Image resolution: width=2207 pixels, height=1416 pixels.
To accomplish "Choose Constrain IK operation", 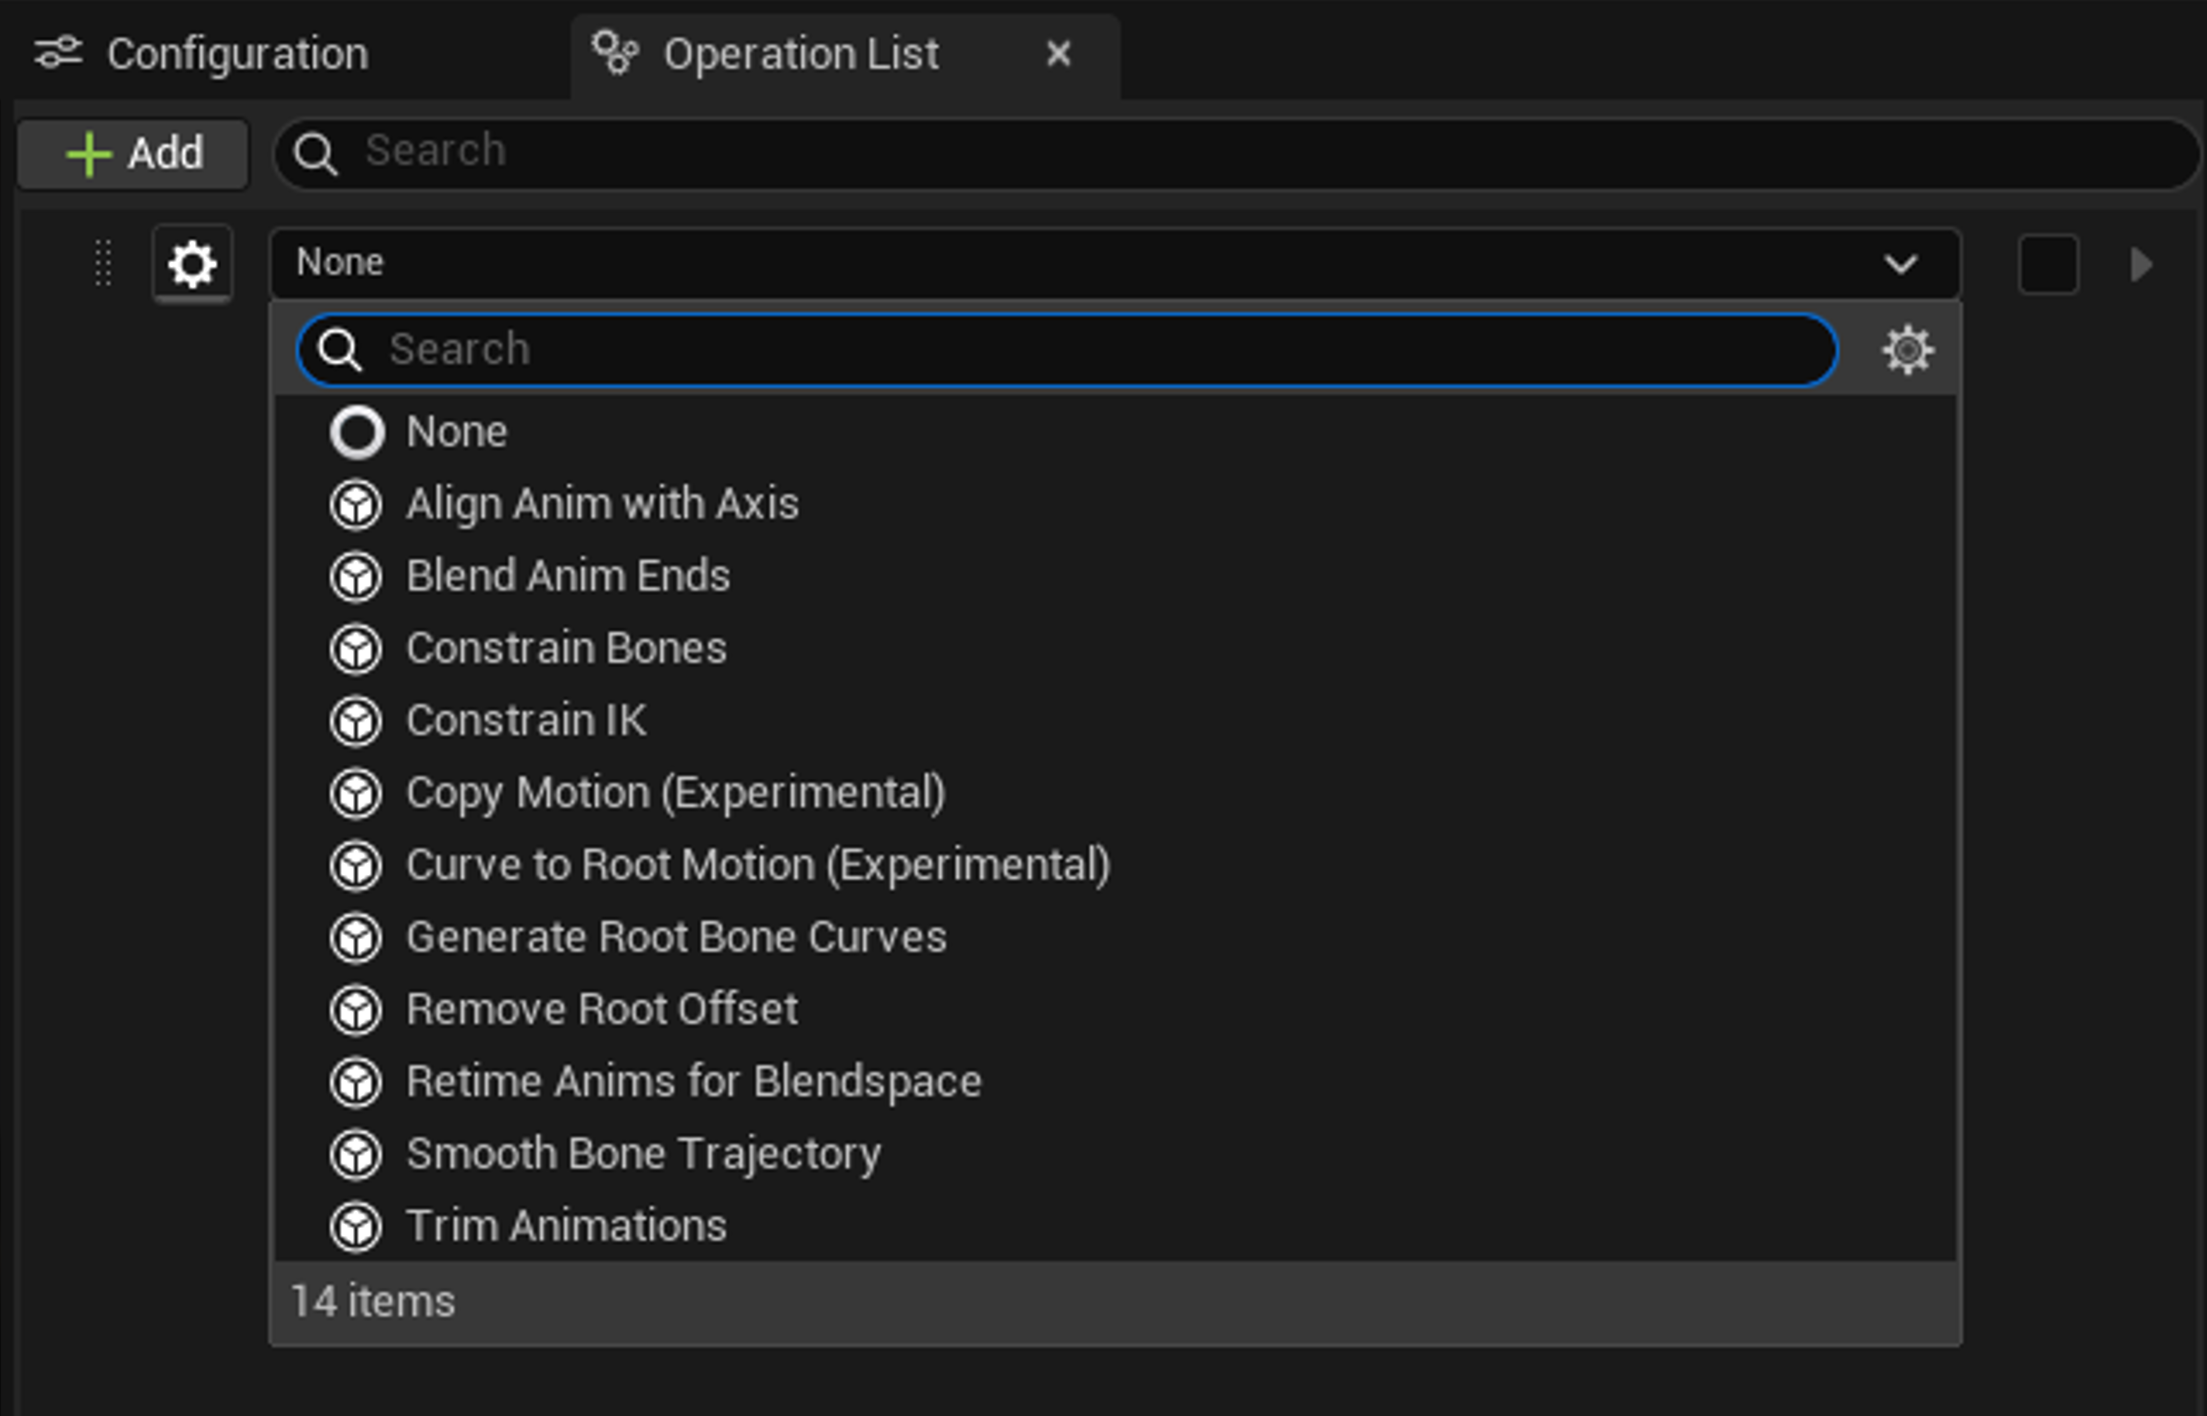I will (x=1115, y=720).
